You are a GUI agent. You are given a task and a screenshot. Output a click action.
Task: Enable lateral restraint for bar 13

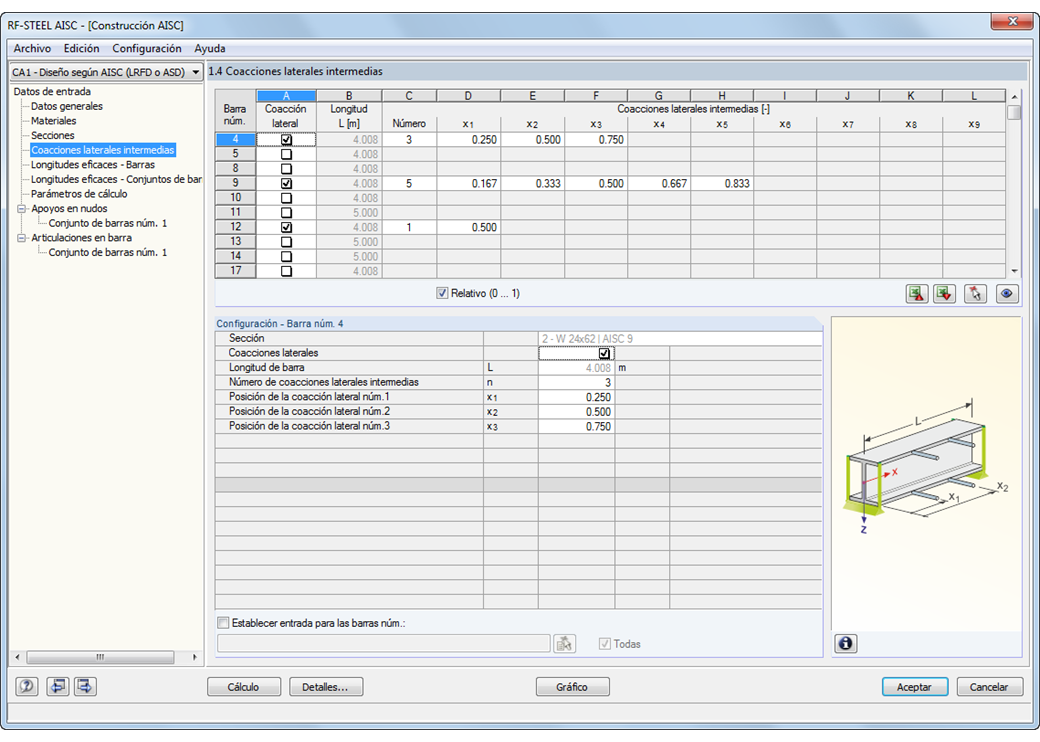tap(286, 242)
